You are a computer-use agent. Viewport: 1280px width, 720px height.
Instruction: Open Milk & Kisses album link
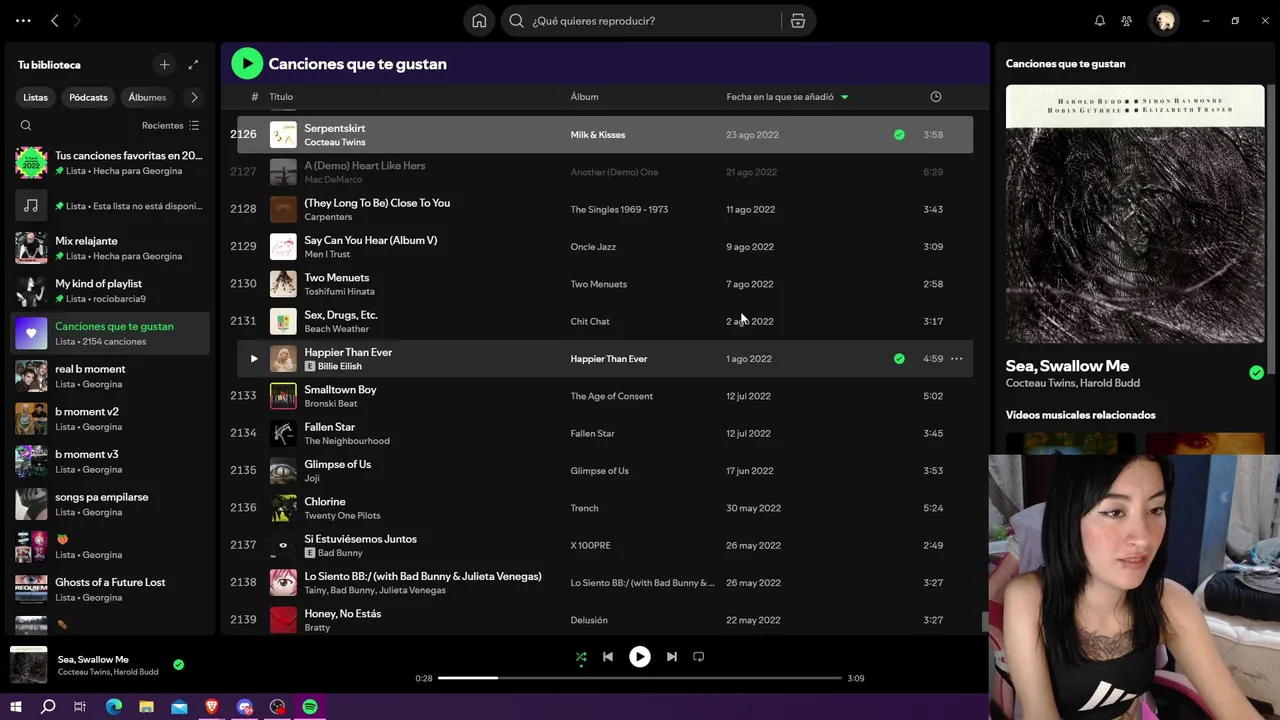(598, 135)
